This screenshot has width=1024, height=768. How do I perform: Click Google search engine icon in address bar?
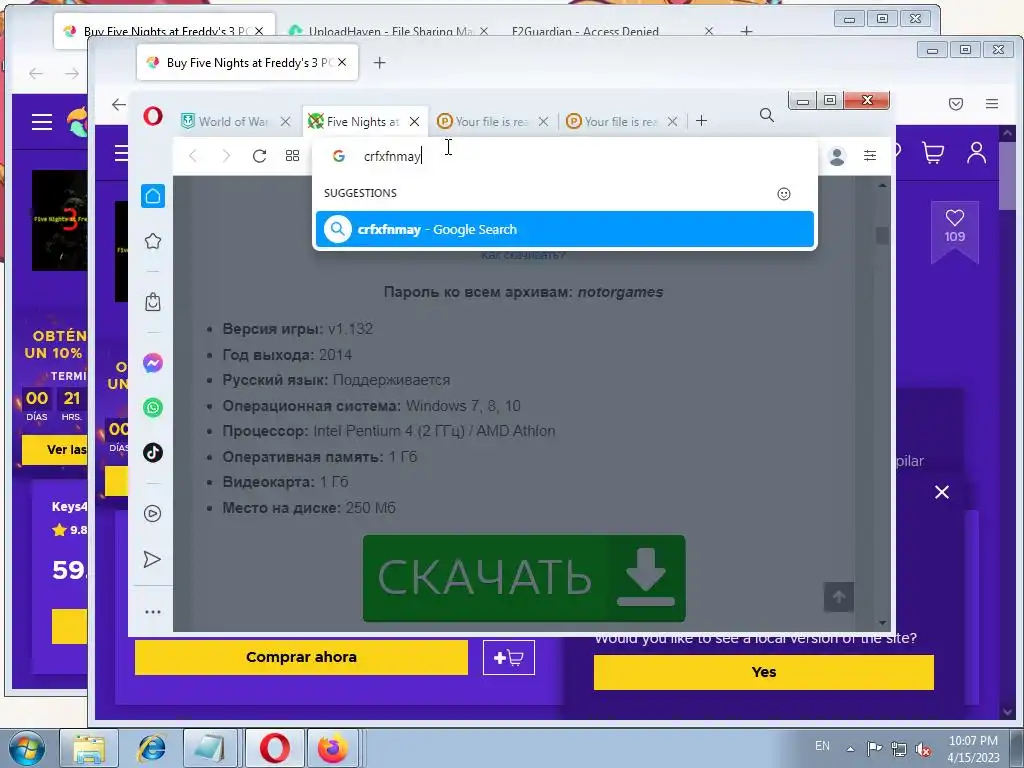[x=338, y=156]
